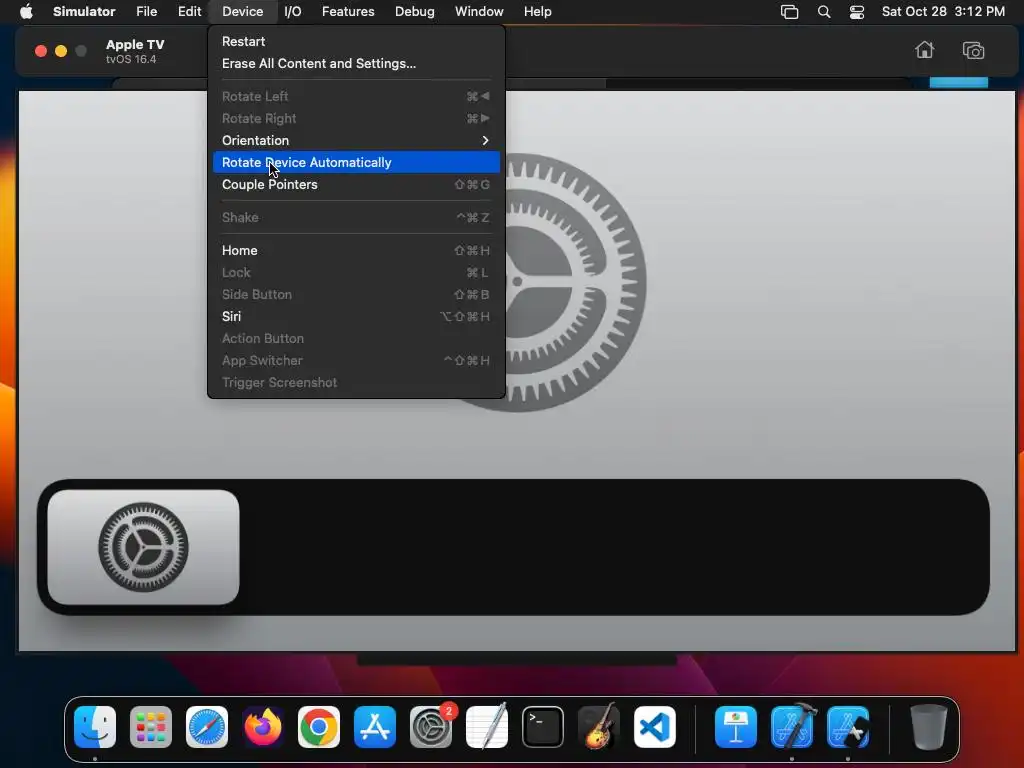1024x768 pixels.
Task: Open Xcode from the Dock
Action: pyautogui.click(x=792, y=727)
